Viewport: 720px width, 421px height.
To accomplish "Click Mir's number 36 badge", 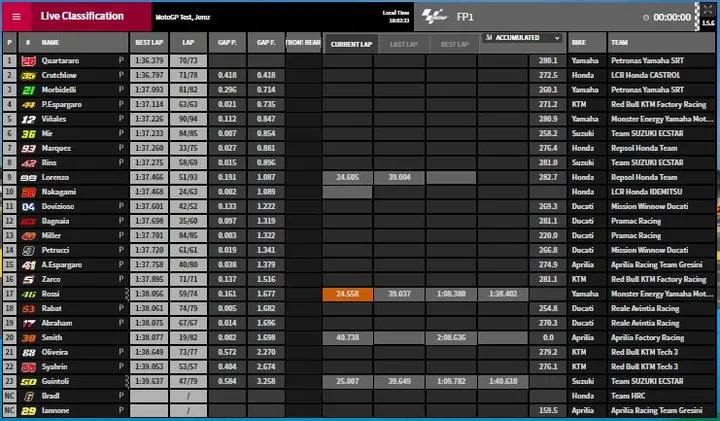I will click(x=28, y=134).
